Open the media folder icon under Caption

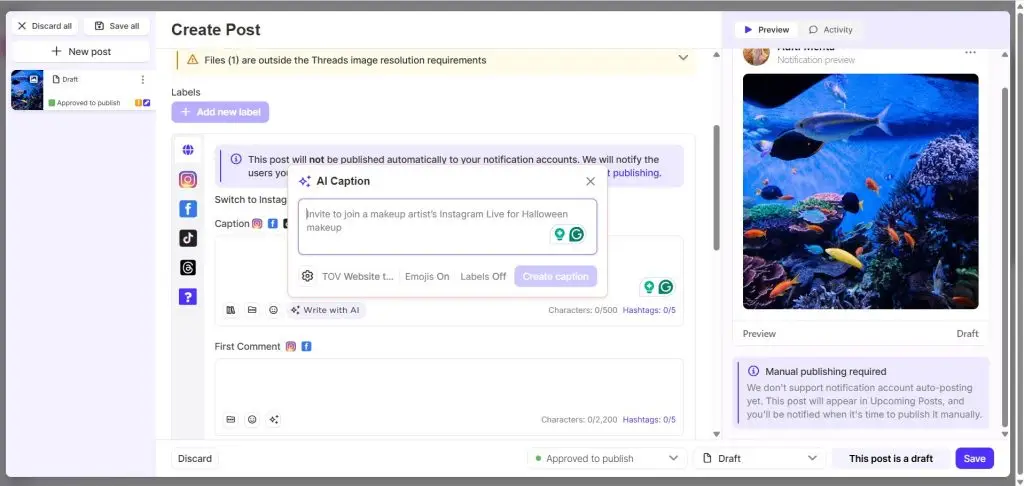[x=252, y=310]
